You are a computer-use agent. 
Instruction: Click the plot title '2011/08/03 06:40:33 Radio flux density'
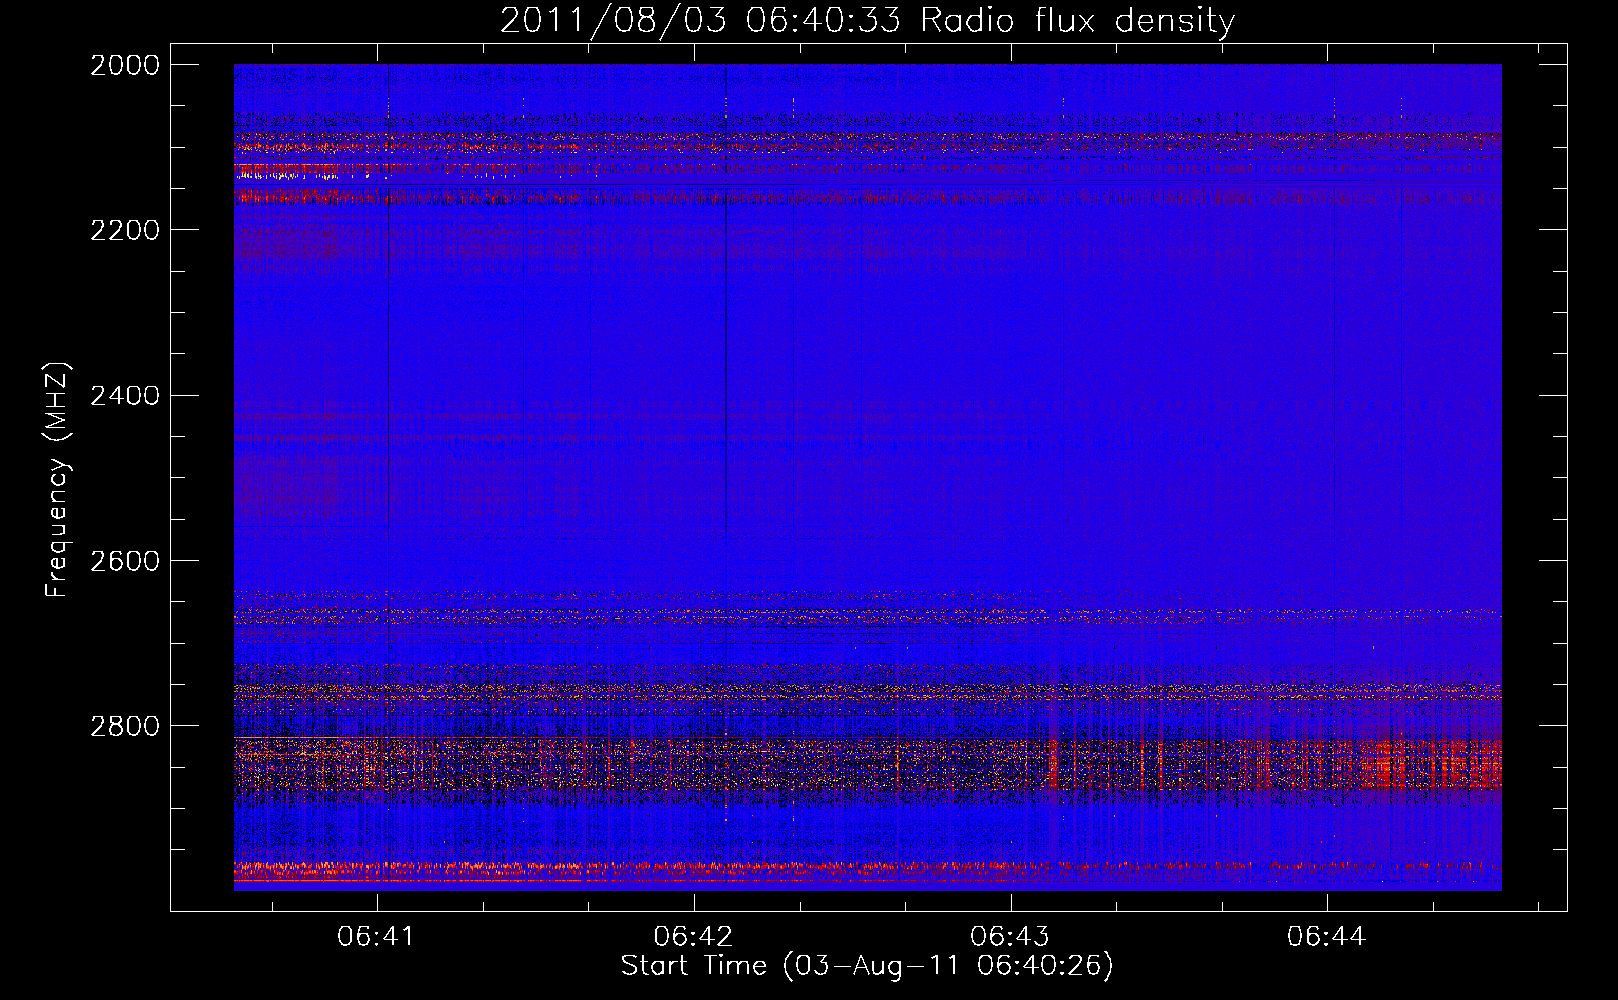click(x=867, y=20)
